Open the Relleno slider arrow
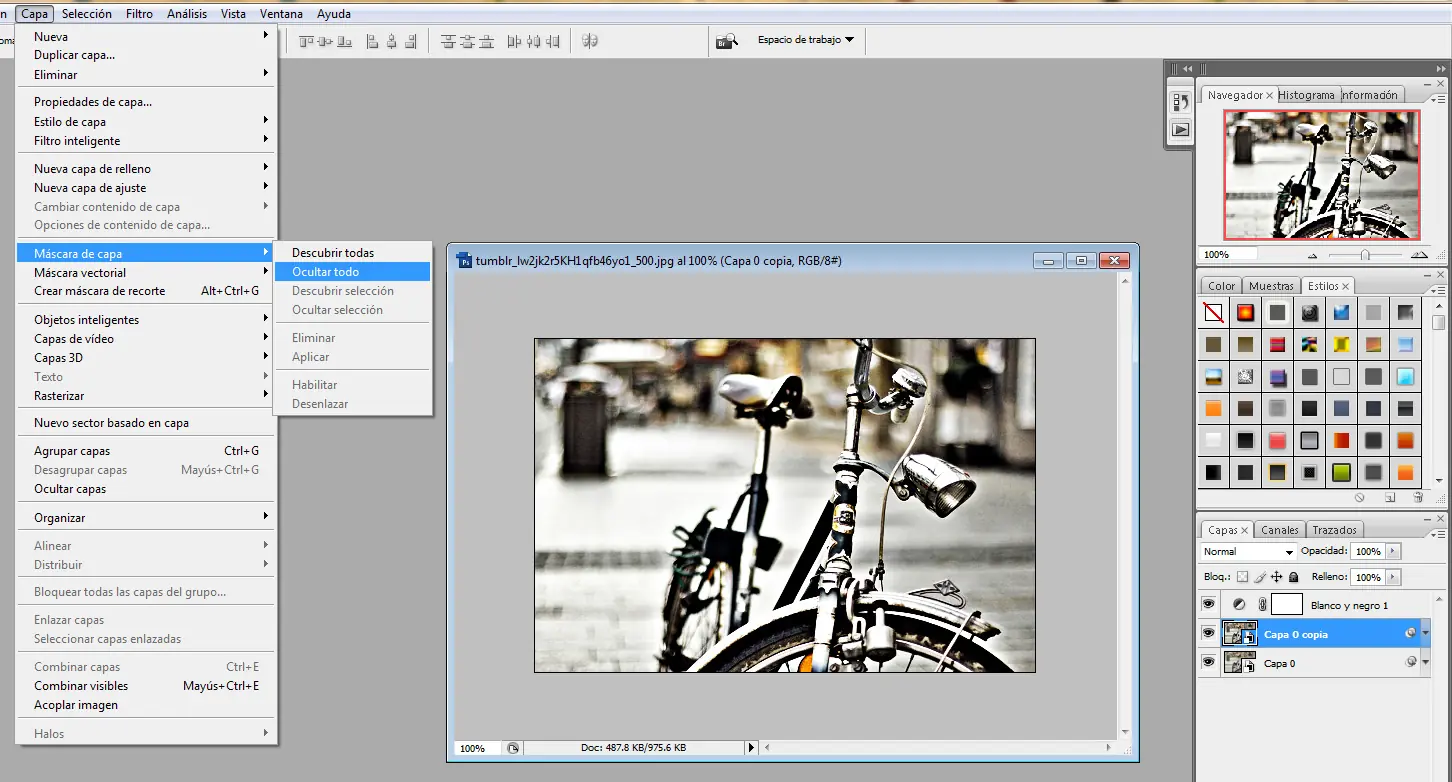This screenshot has width=1452, height=782. tap(1393, 577)
